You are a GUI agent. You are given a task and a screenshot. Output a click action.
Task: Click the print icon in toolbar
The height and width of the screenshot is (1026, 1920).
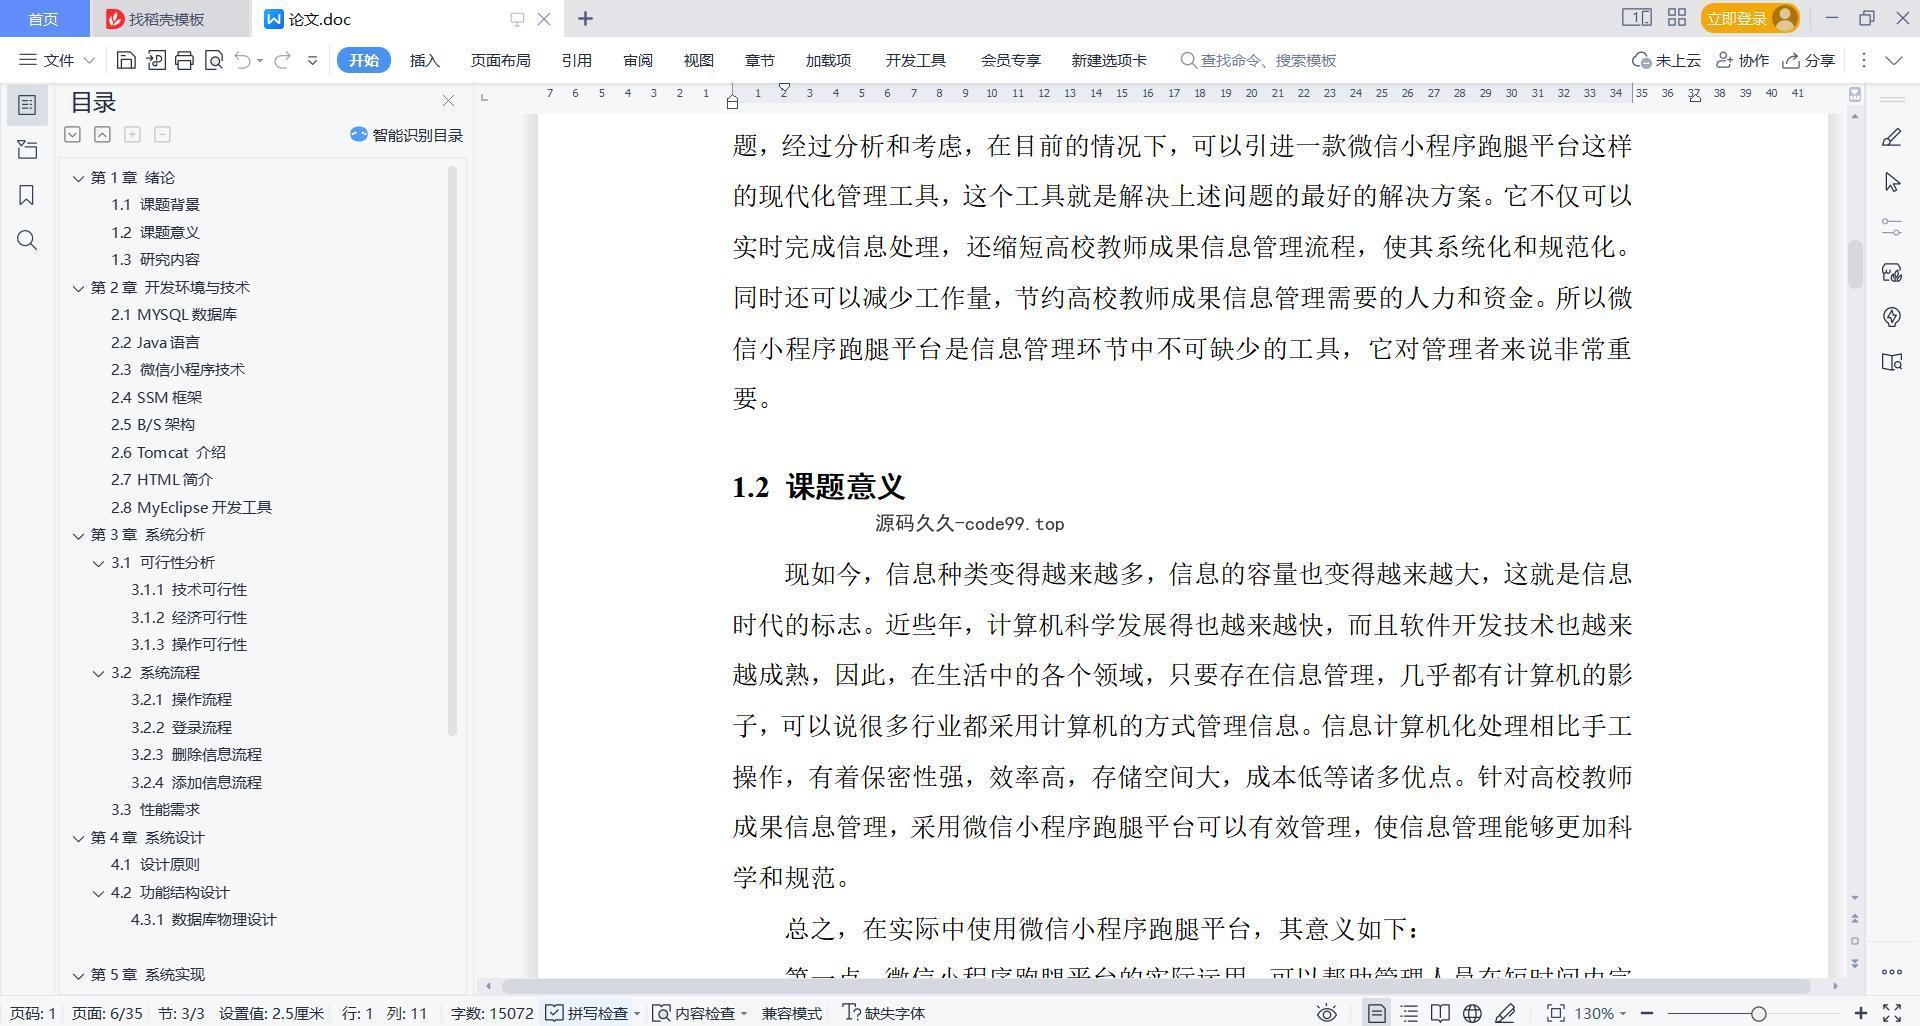[x=184, y=60]
